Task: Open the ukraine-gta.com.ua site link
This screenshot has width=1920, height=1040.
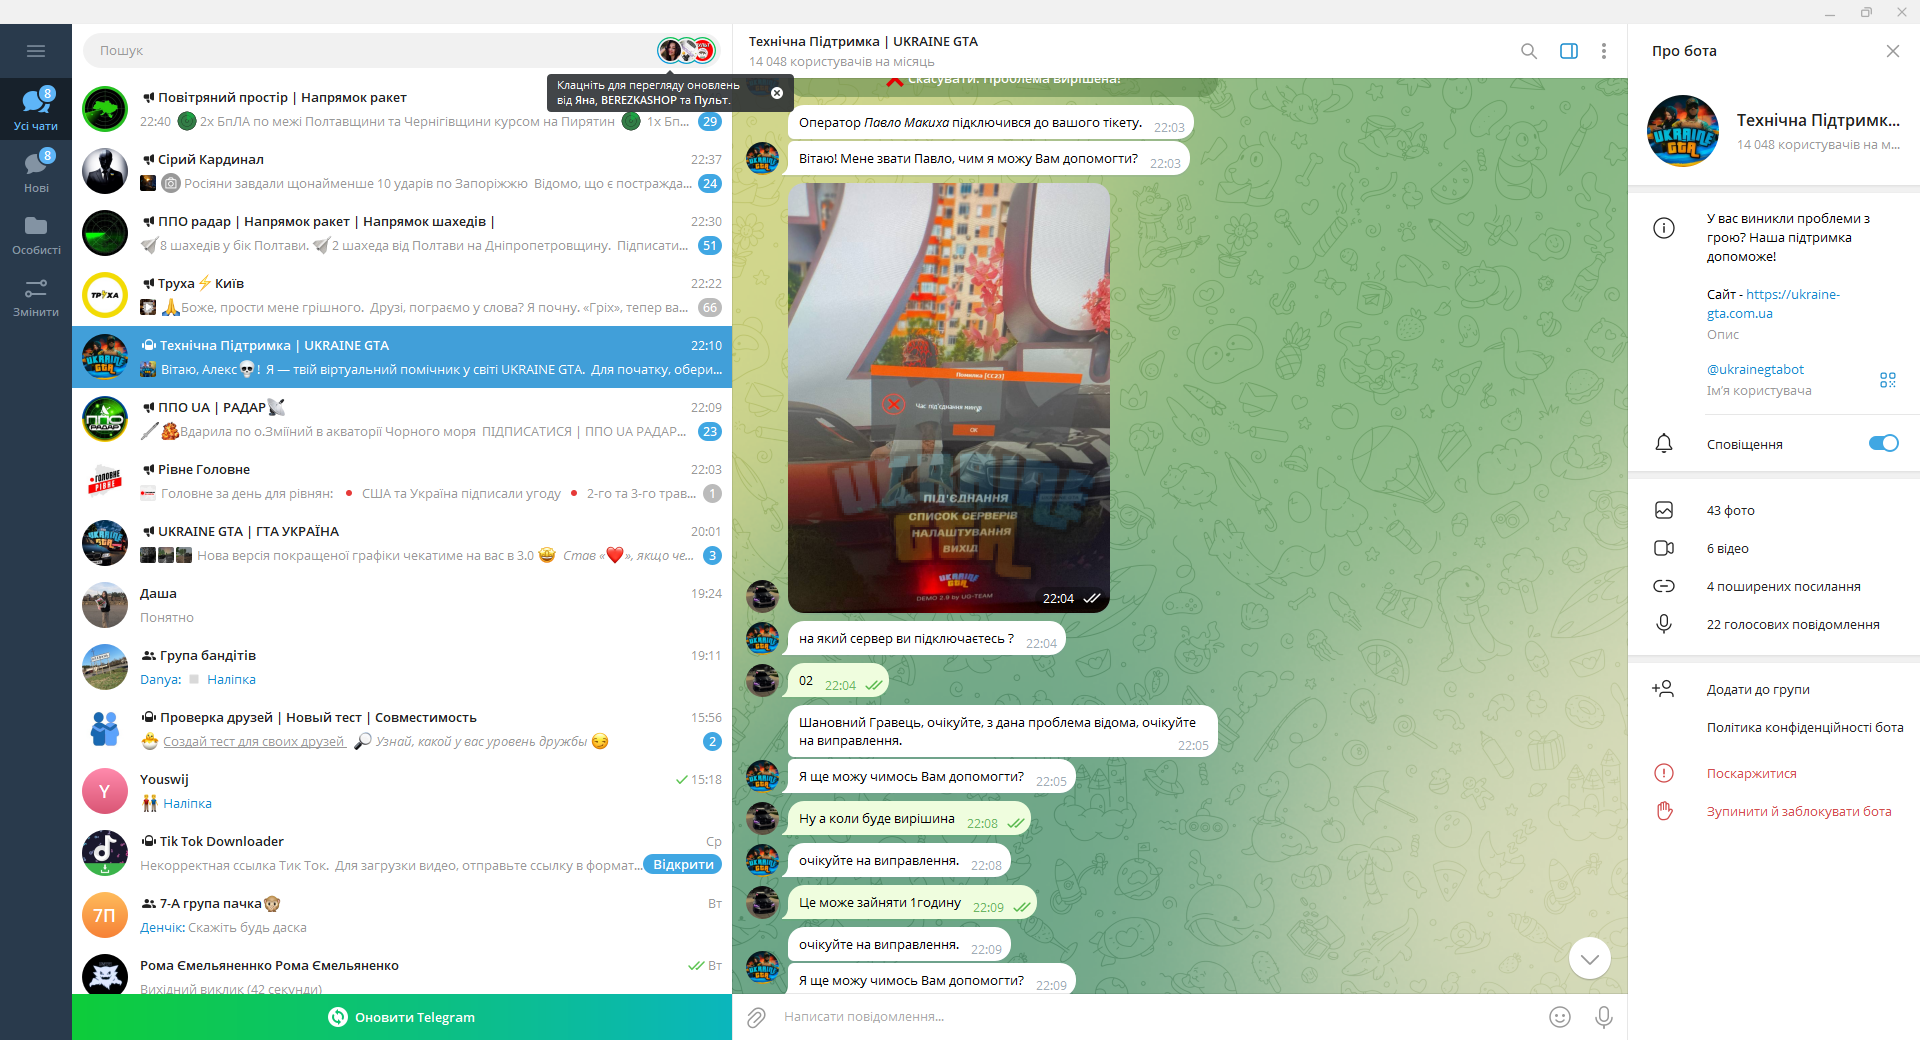Action: click(x=1773, y=303)
